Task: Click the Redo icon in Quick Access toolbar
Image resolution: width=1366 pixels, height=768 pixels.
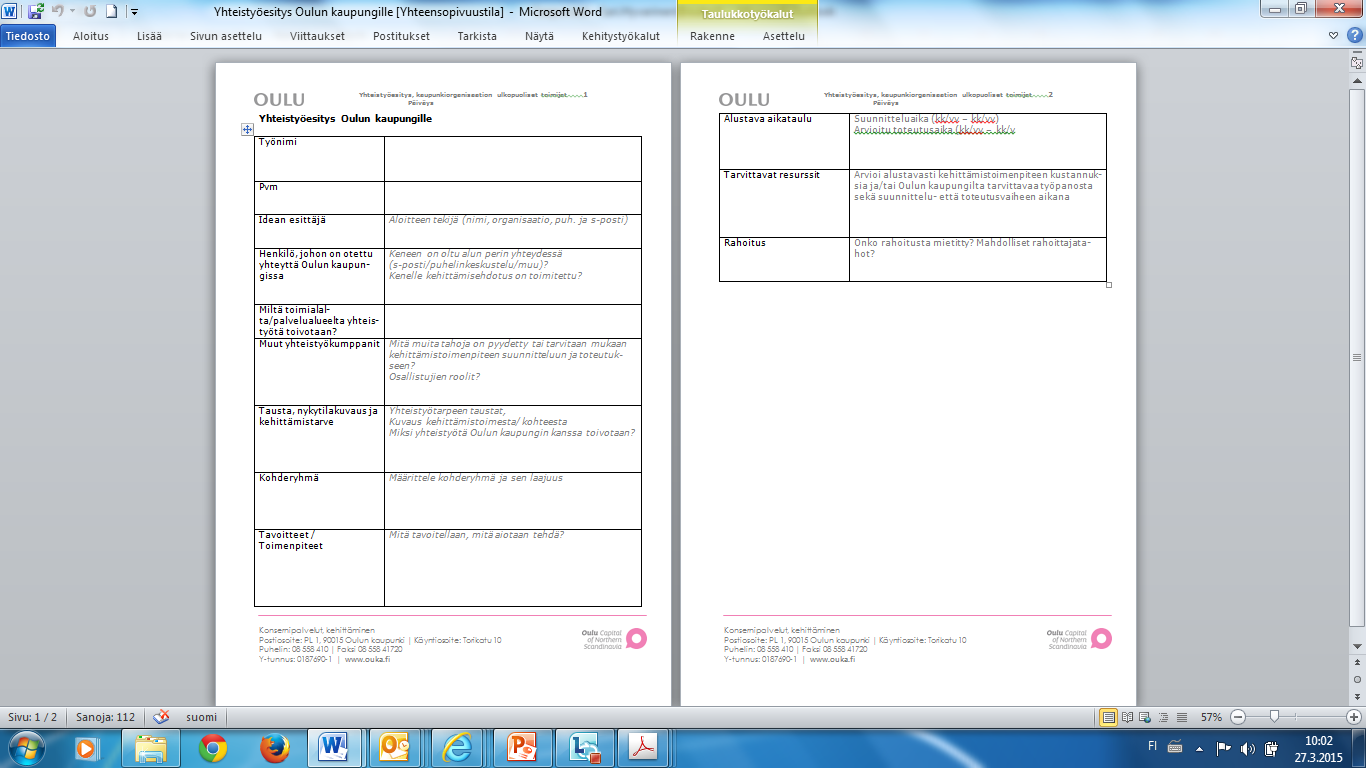Action: coord(90,12)
